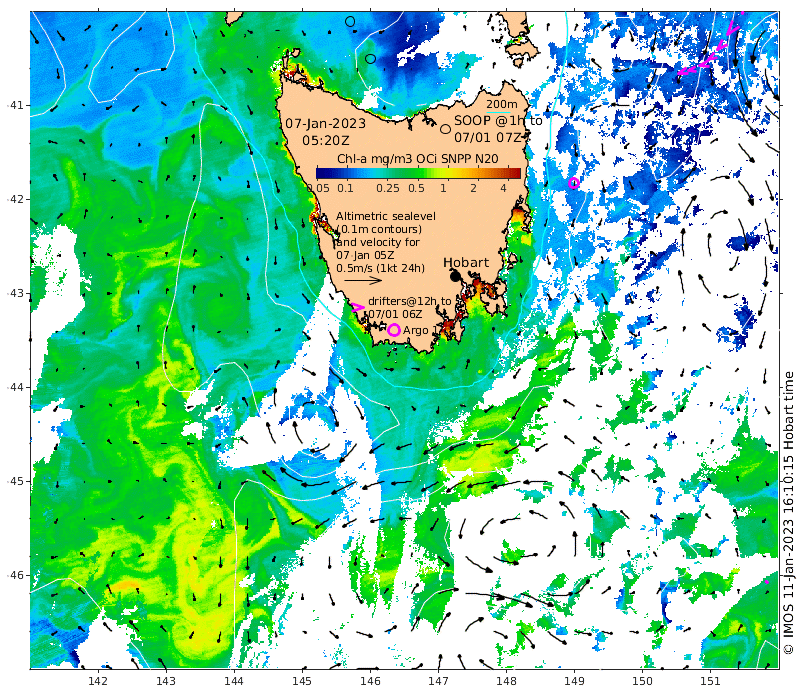
Task: Click the '4' colour bar tick label
Action: pyautogui.click(x=504, y=188)
